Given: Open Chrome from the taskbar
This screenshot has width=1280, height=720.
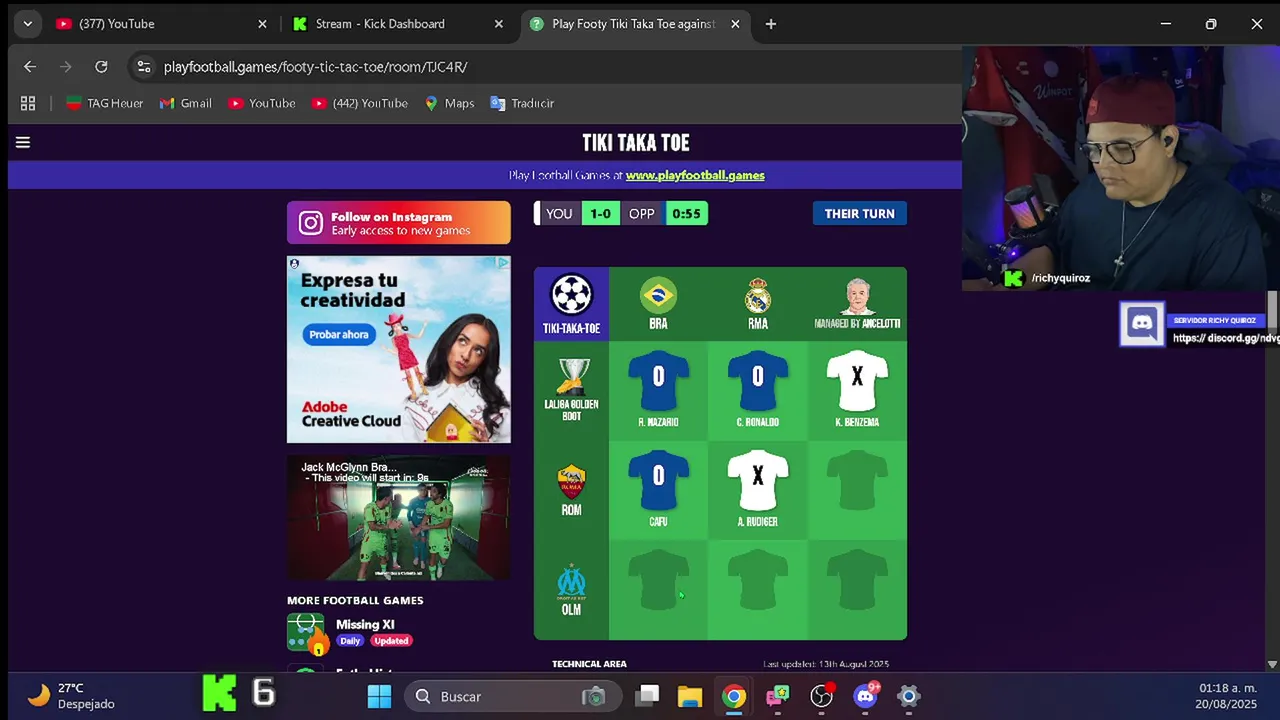Looking at the screenshot, I should tap(734, 696).
